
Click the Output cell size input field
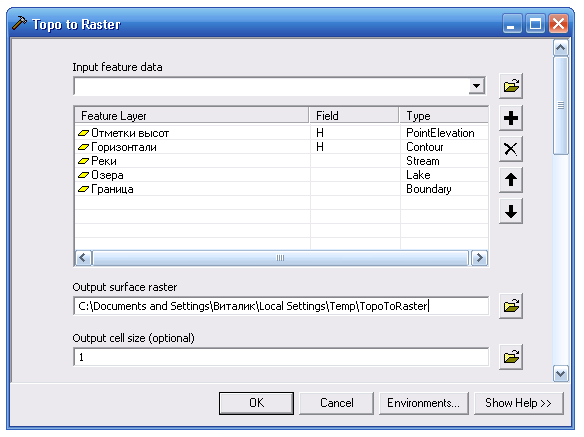click(x=281, y=357)
